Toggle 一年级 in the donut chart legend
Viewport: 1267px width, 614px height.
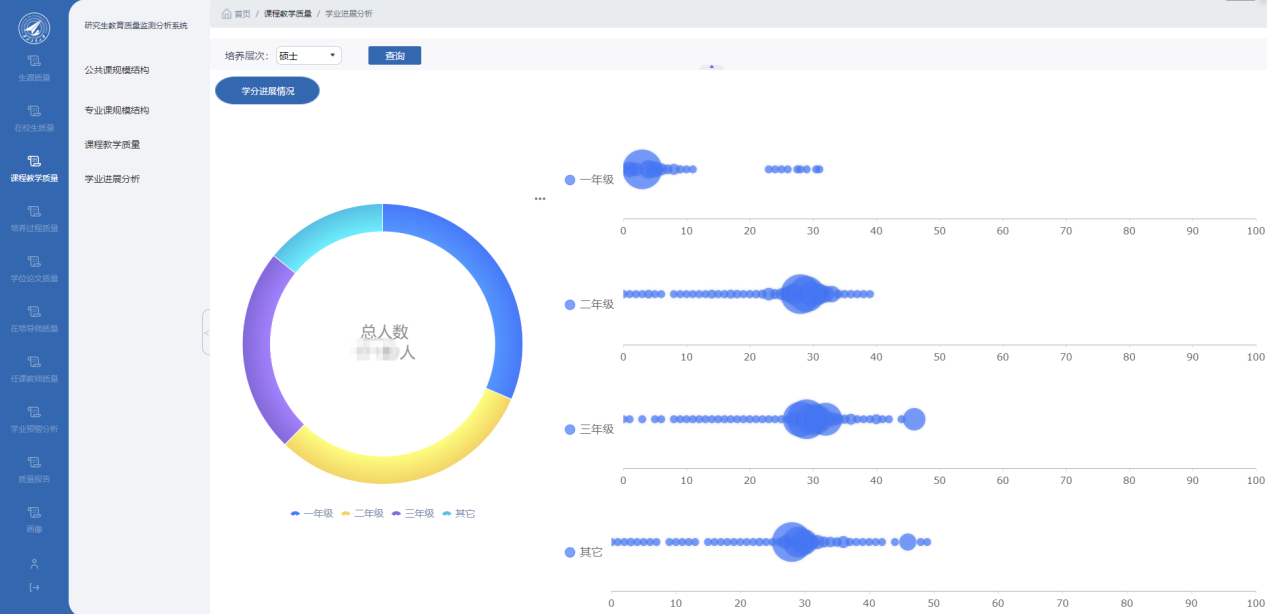311,513
